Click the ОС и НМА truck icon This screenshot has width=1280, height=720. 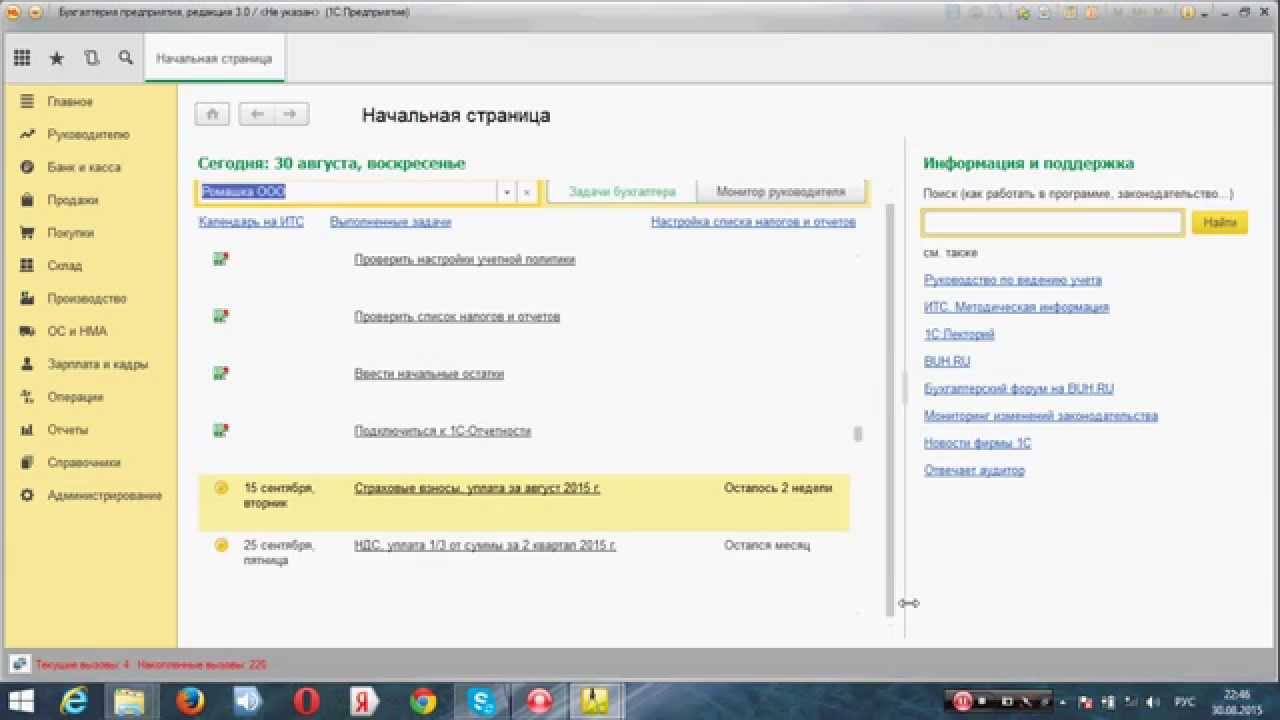(27, 331)
